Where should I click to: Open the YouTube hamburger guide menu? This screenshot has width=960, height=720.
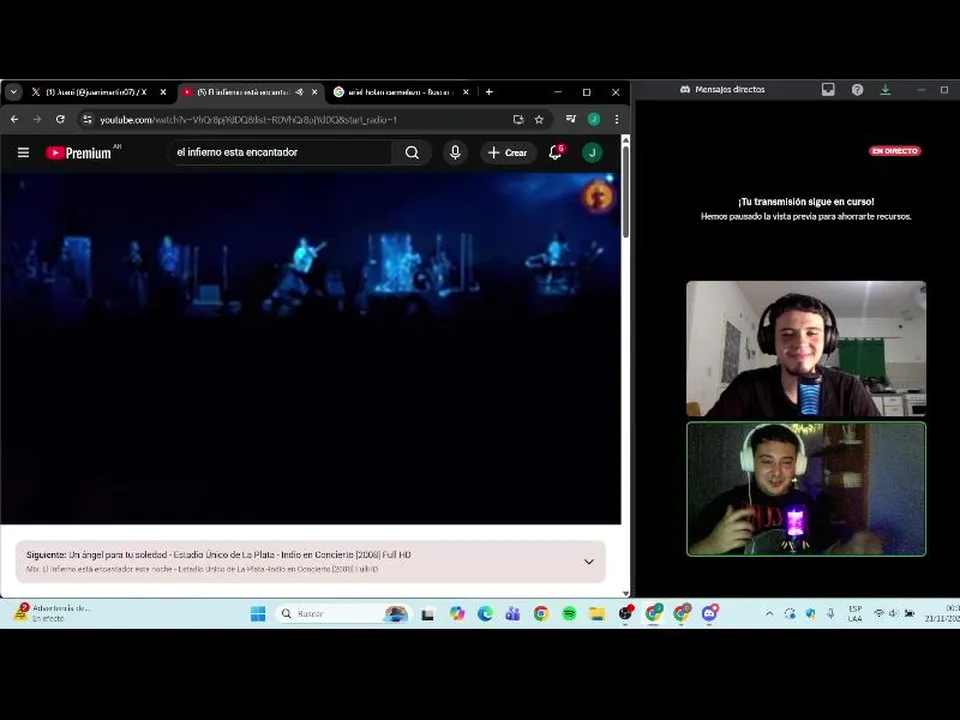click(23, 152)
